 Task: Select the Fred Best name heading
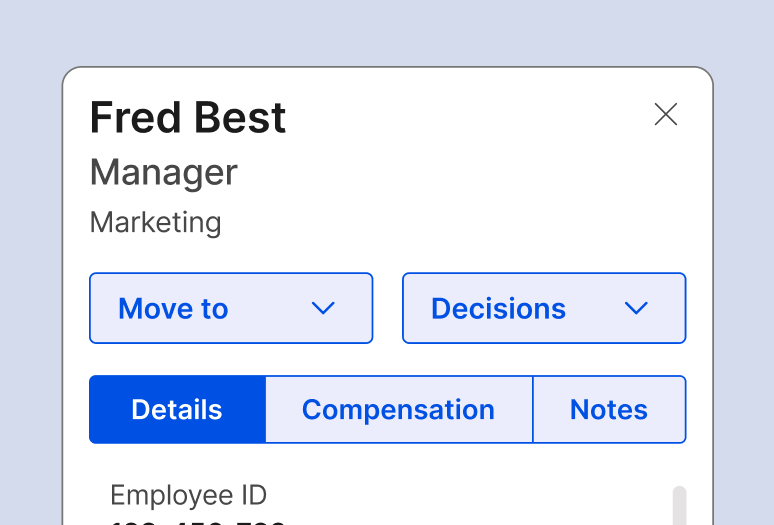pyautogui.click(x=188, y=117)
